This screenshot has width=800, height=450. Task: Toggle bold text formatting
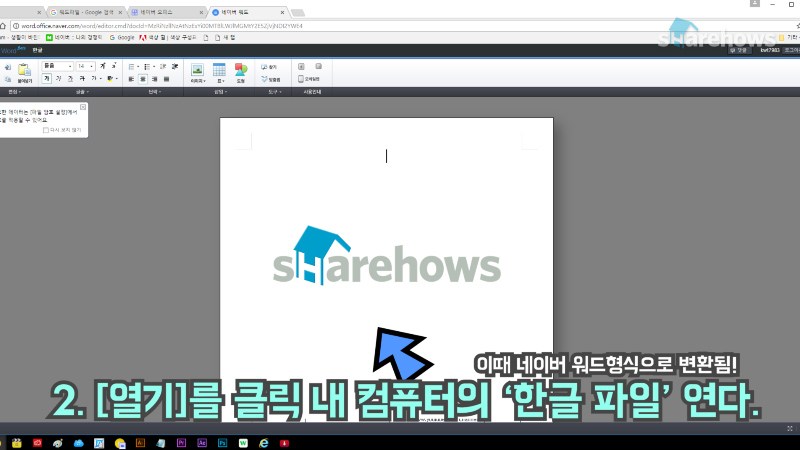(x=46, y=79)
